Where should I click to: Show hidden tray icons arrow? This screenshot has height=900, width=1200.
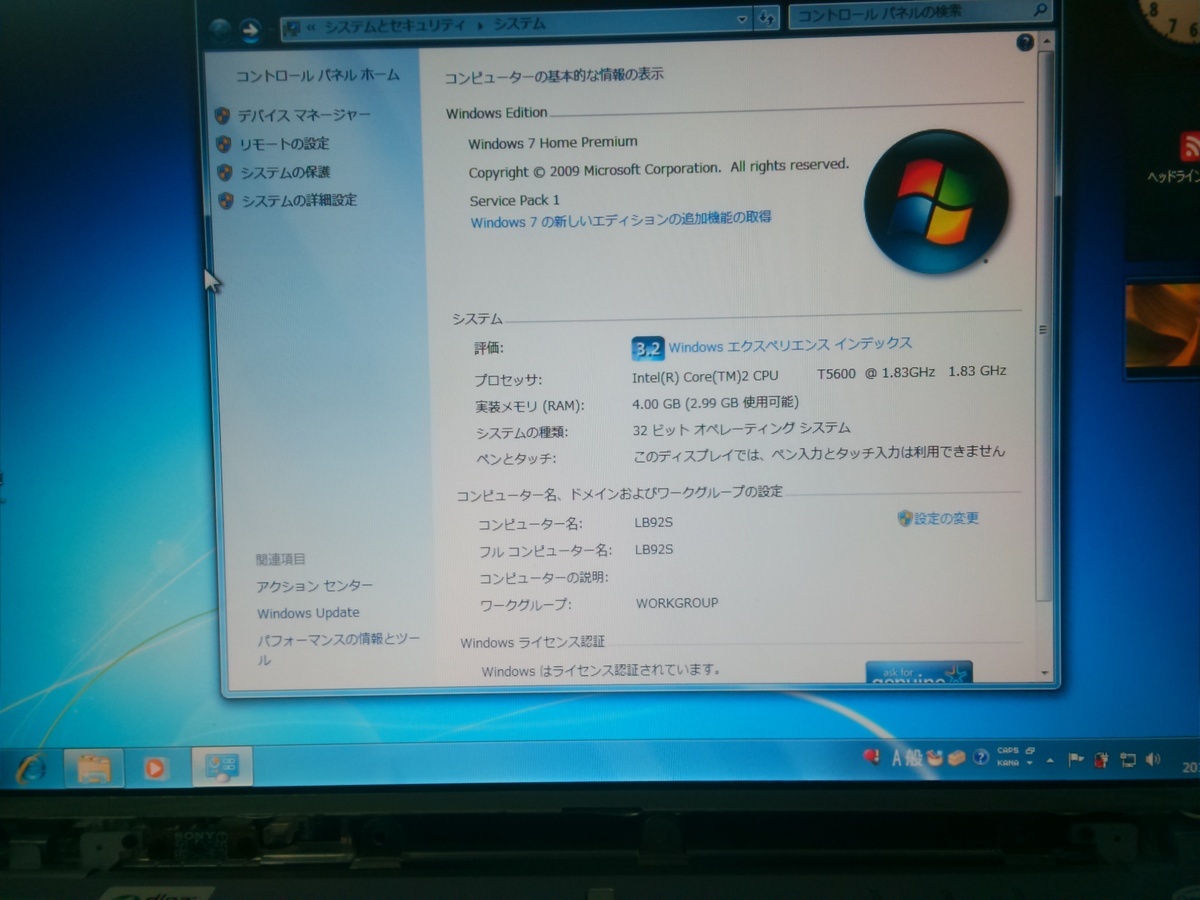(x=1051, y=760)
